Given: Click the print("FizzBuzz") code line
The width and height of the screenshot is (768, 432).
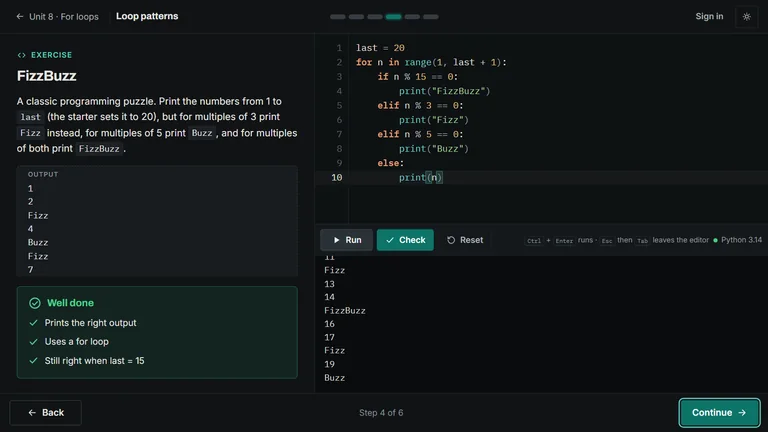Looking at the screenshot, I should [x=444, y=91].
